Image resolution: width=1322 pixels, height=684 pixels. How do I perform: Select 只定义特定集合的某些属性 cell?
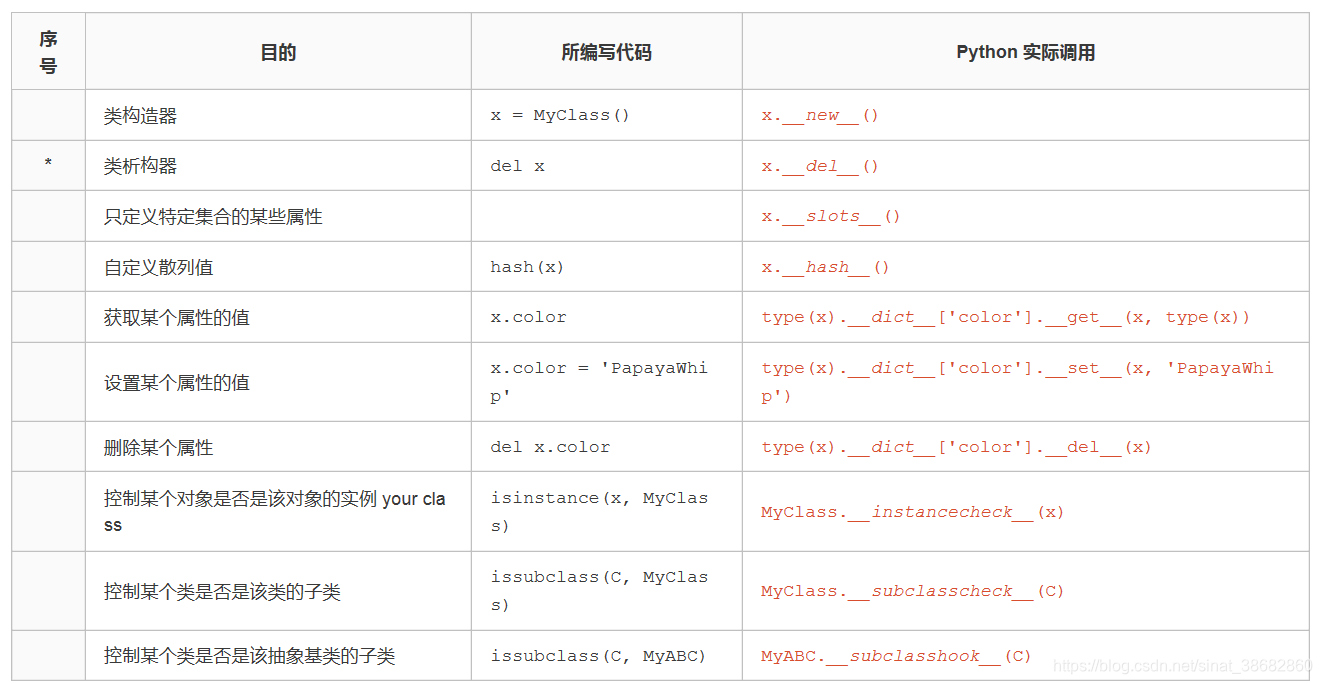pos(278,216)
